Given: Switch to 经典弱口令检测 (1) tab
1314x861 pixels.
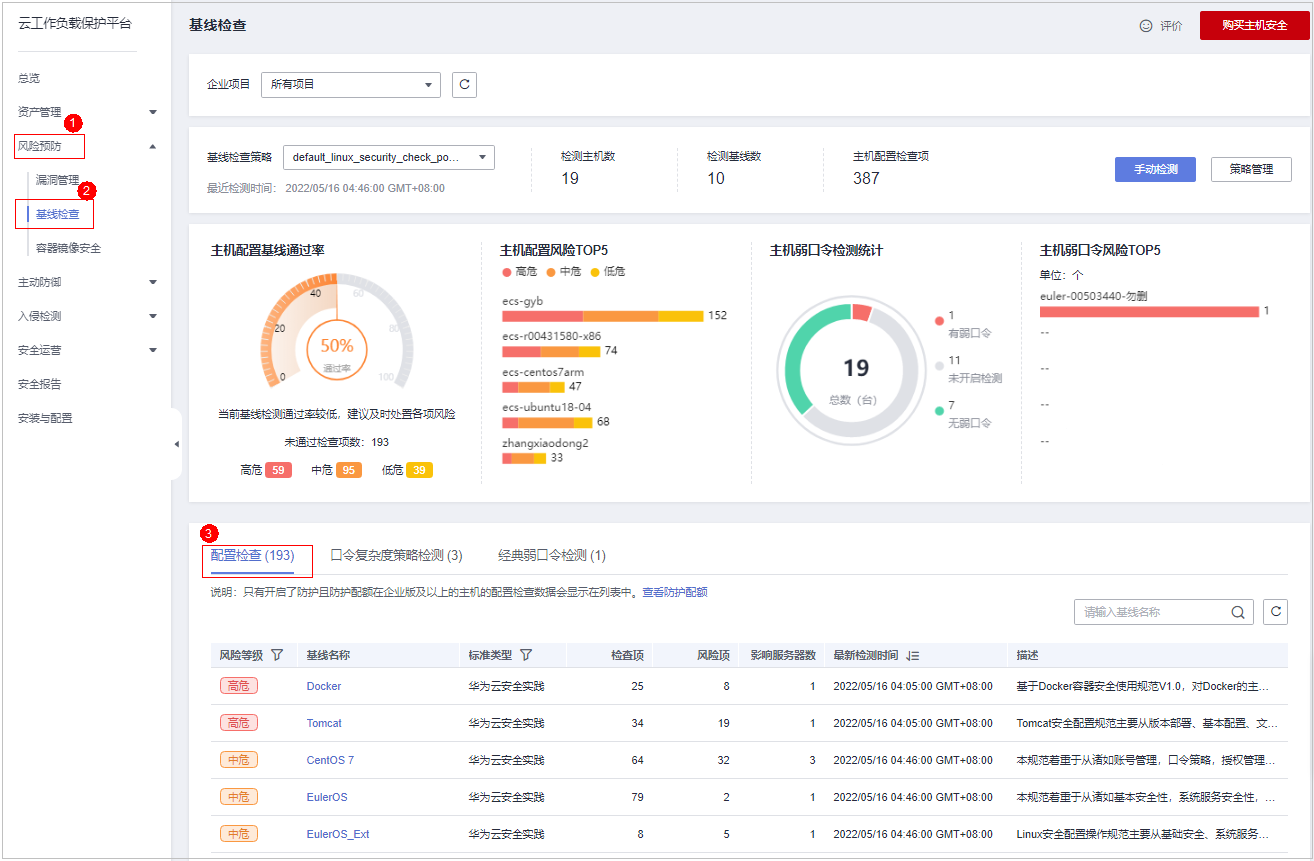Looking at the screenshot, I should (x=552, y=555).
